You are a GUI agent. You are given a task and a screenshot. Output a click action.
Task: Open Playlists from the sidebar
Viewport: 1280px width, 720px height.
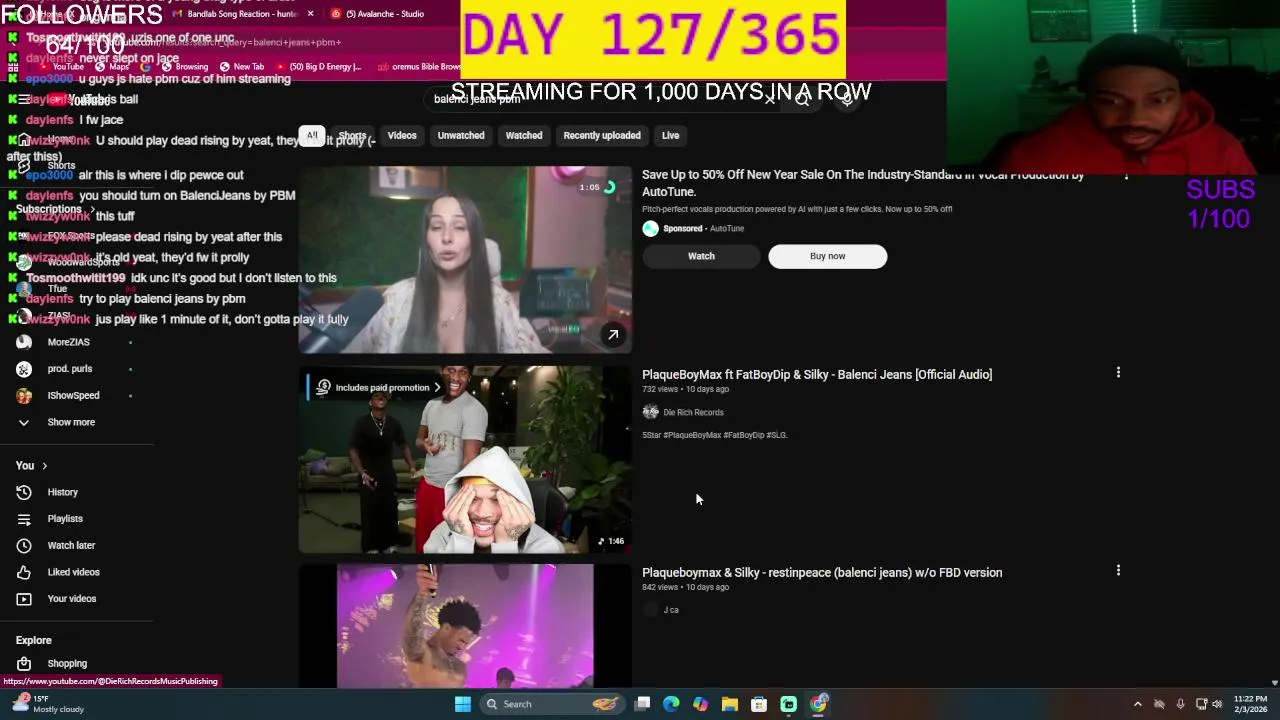pyautogui.click(x=65, y=519)
